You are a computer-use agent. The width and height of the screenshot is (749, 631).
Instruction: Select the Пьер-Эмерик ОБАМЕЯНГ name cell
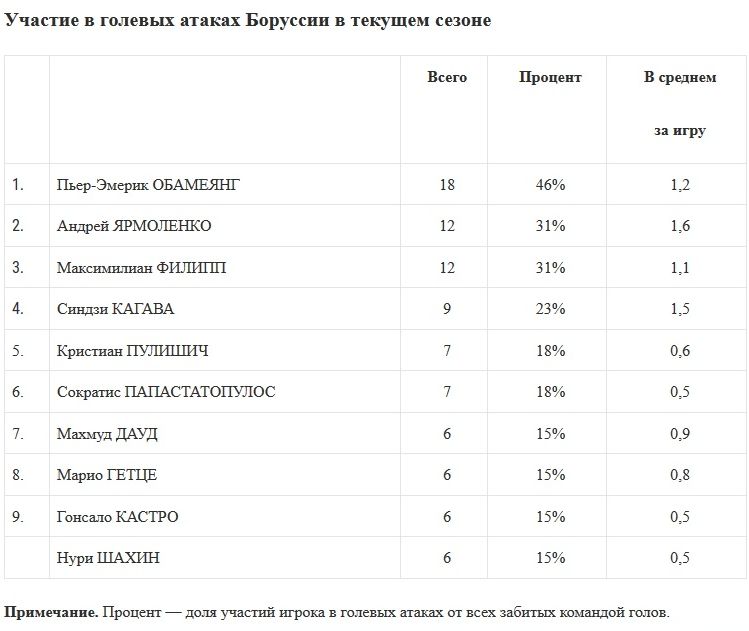149,185
